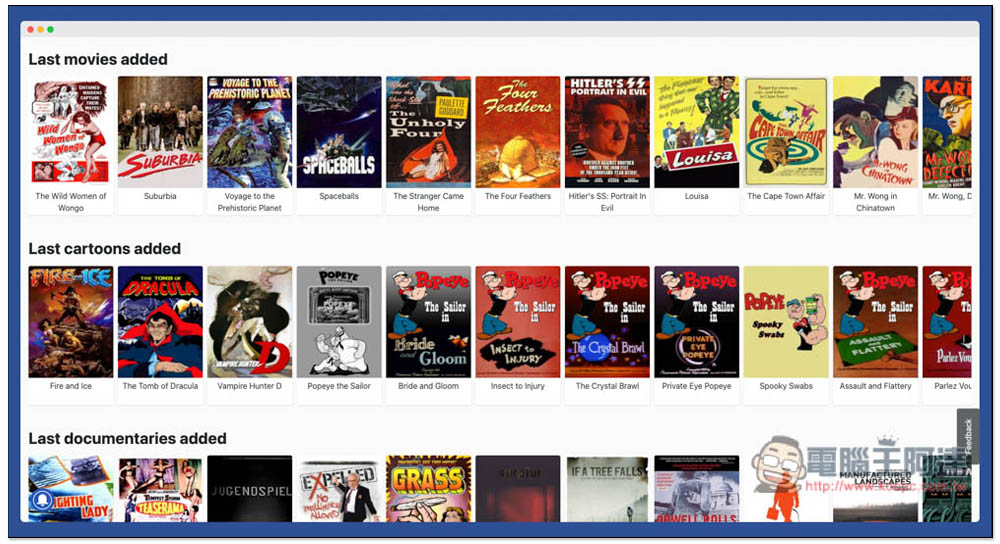Viewport: 1000px width, 544px height.
Task: Click the Vampire Hunter D poster
Action: 250,321
